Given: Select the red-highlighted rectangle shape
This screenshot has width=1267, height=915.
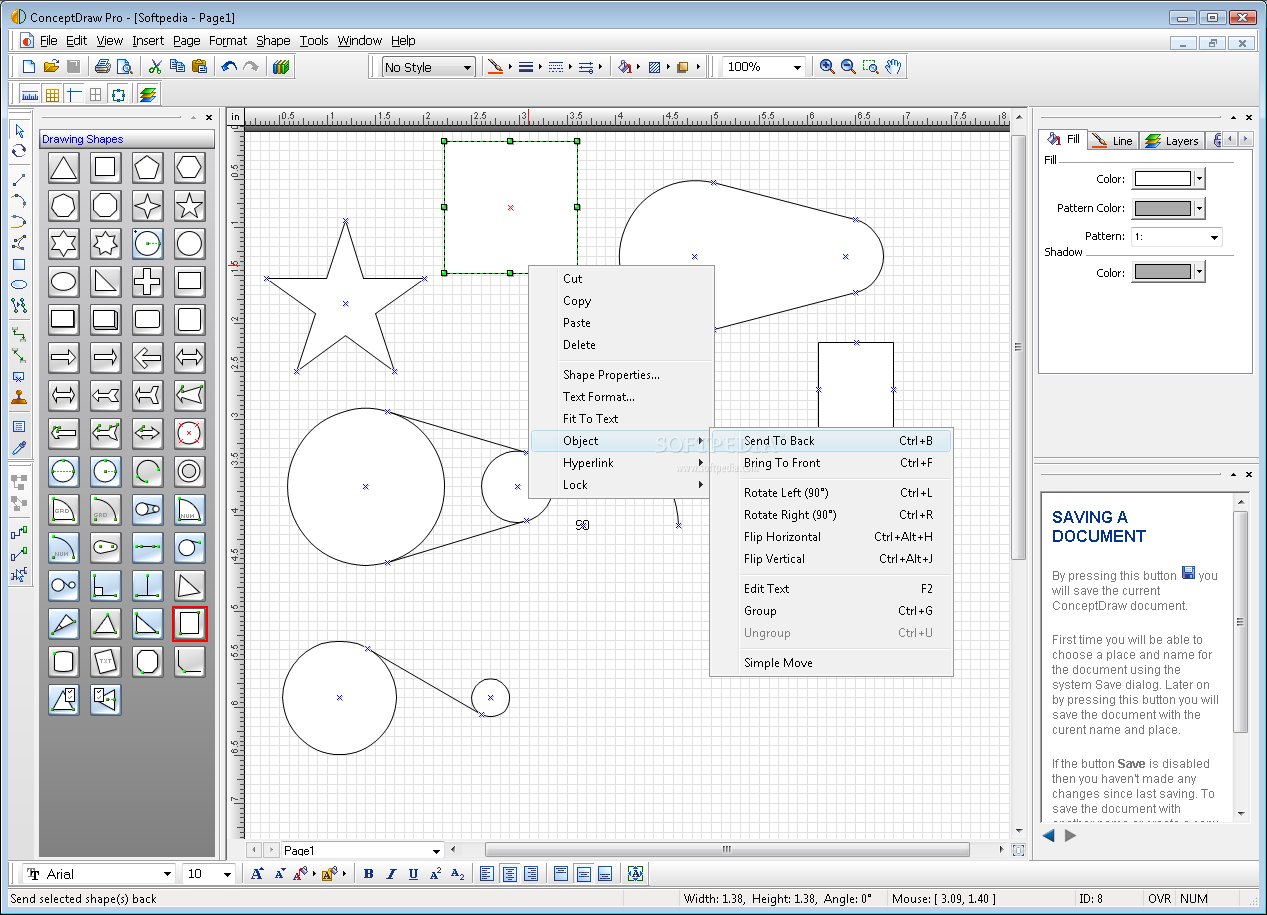Looking at the screenshot, I should 190,624.
